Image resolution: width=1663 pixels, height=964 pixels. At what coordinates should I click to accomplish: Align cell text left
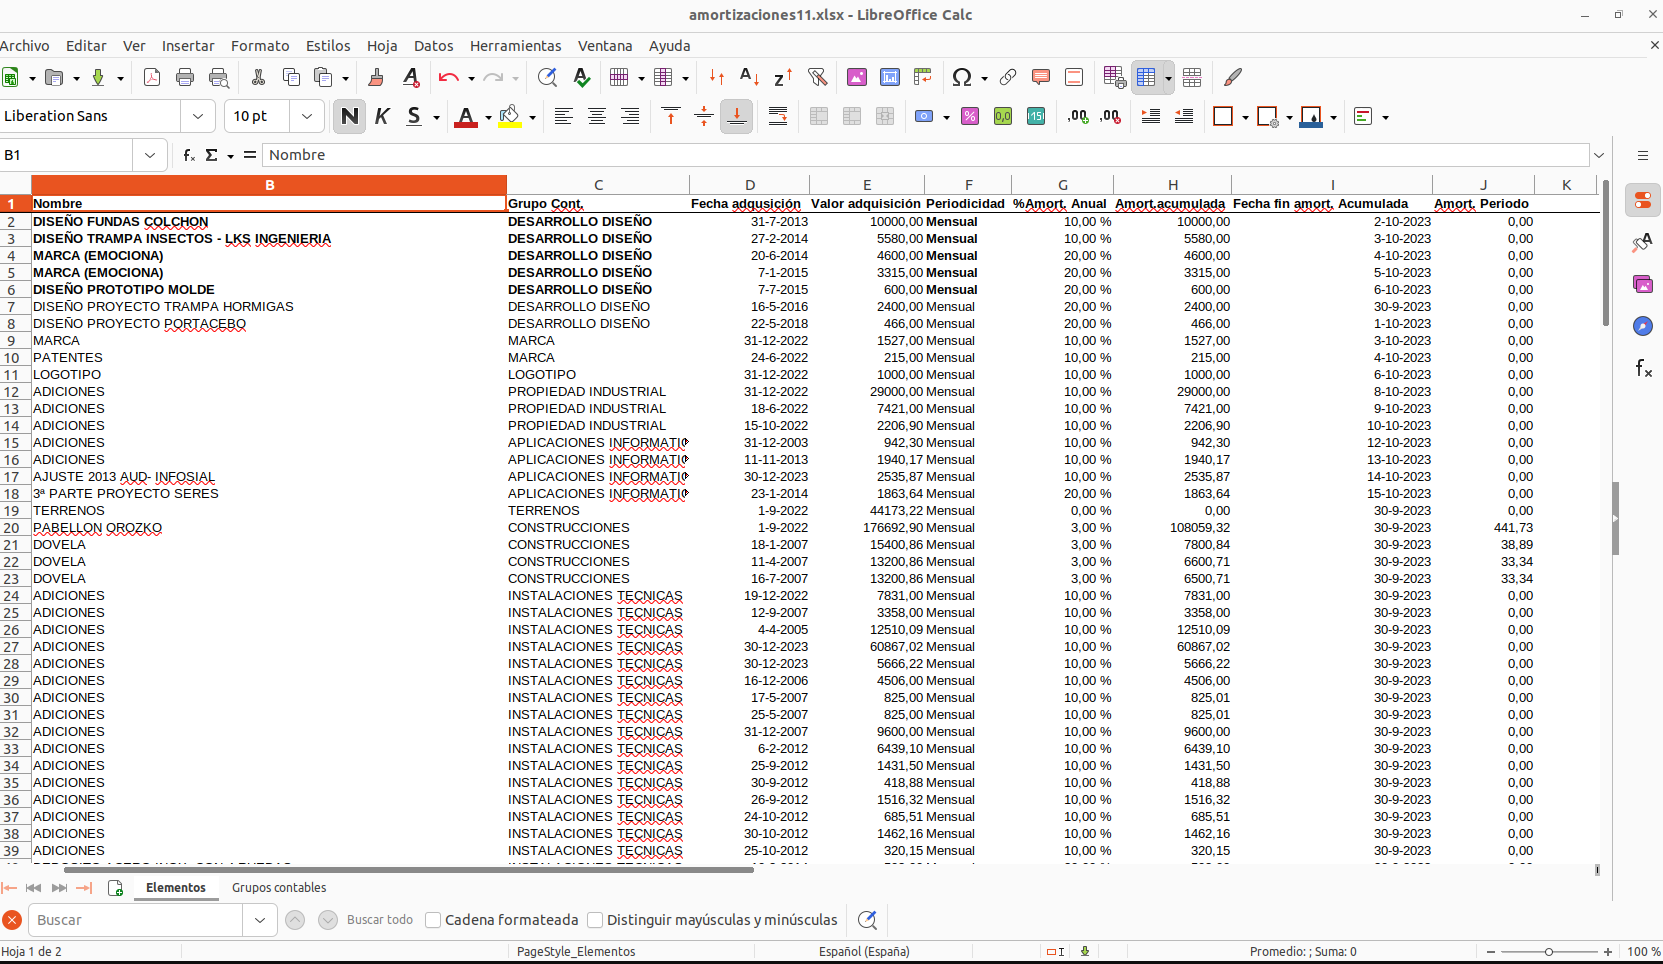point(564,116)
